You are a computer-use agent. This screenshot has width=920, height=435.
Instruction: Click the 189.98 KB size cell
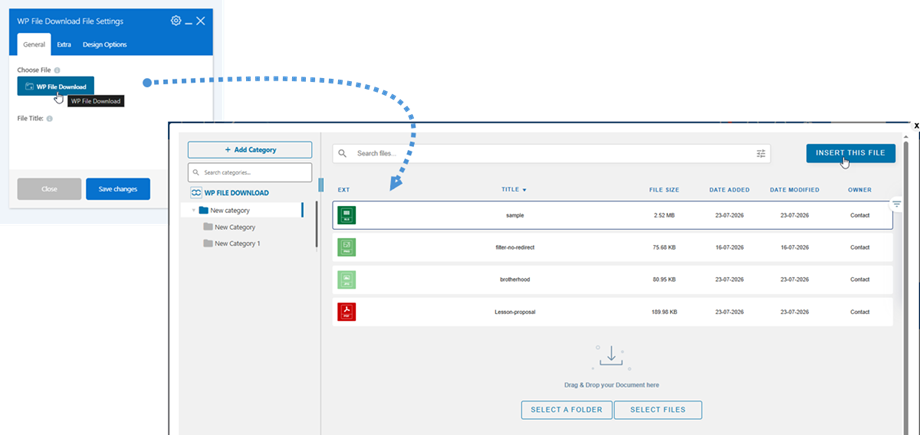point(664,312)
